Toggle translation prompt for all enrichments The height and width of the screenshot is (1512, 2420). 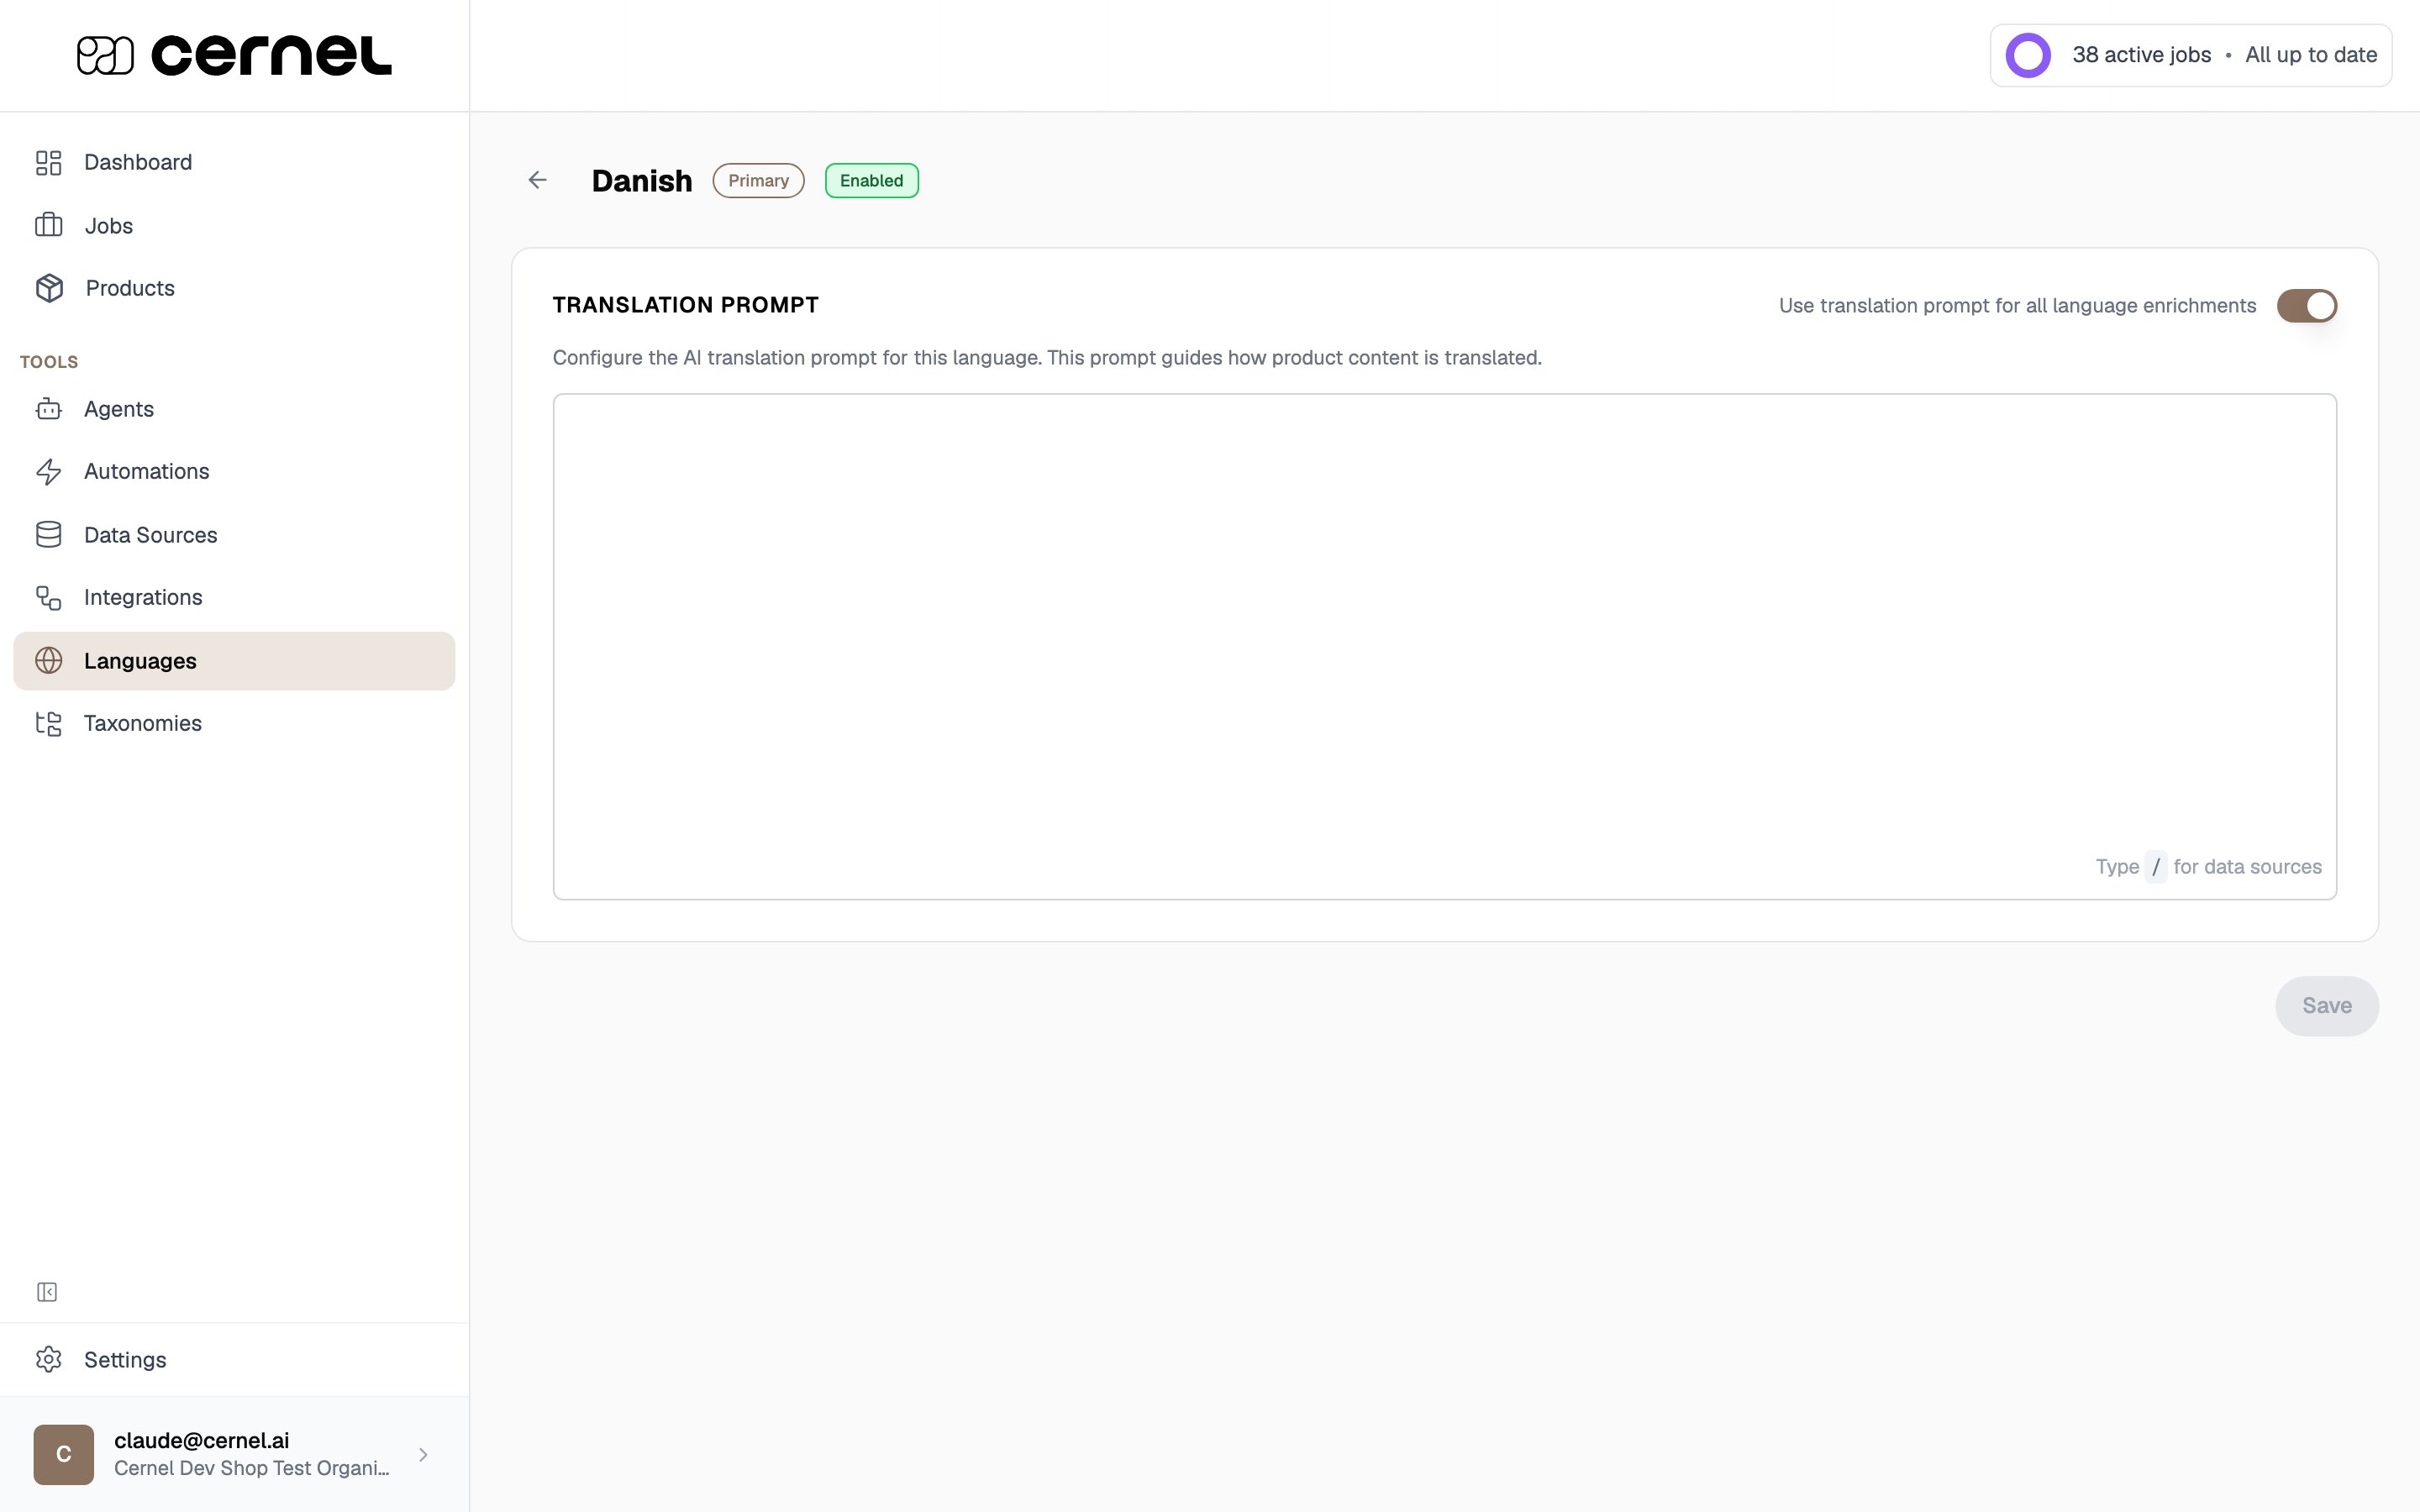click(2306, 306)
